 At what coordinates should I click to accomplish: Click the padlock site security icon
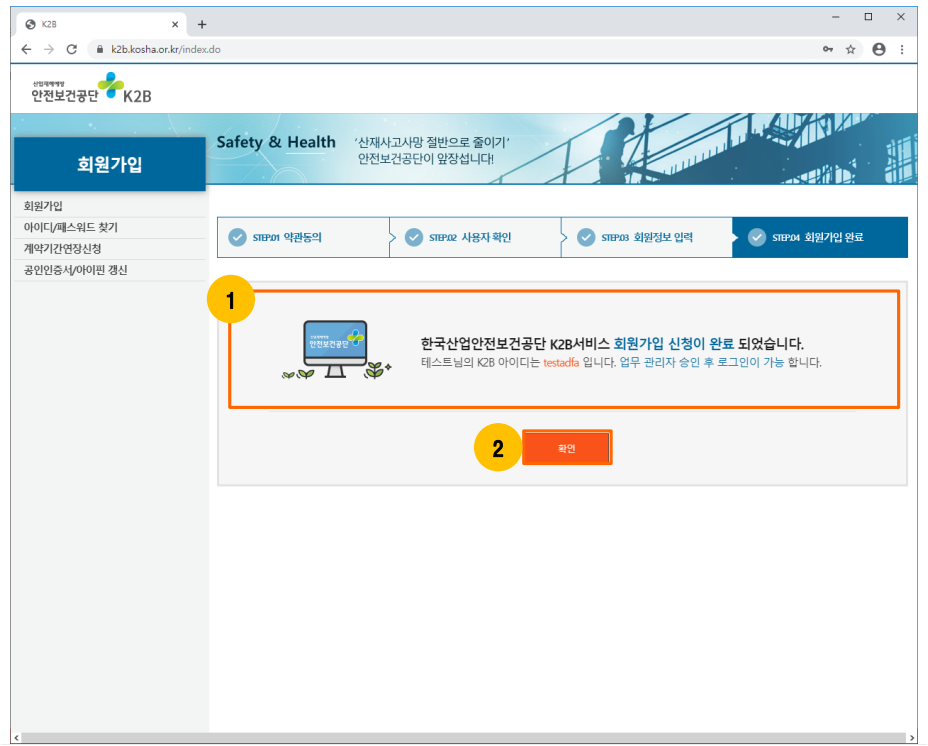(99, 49)
